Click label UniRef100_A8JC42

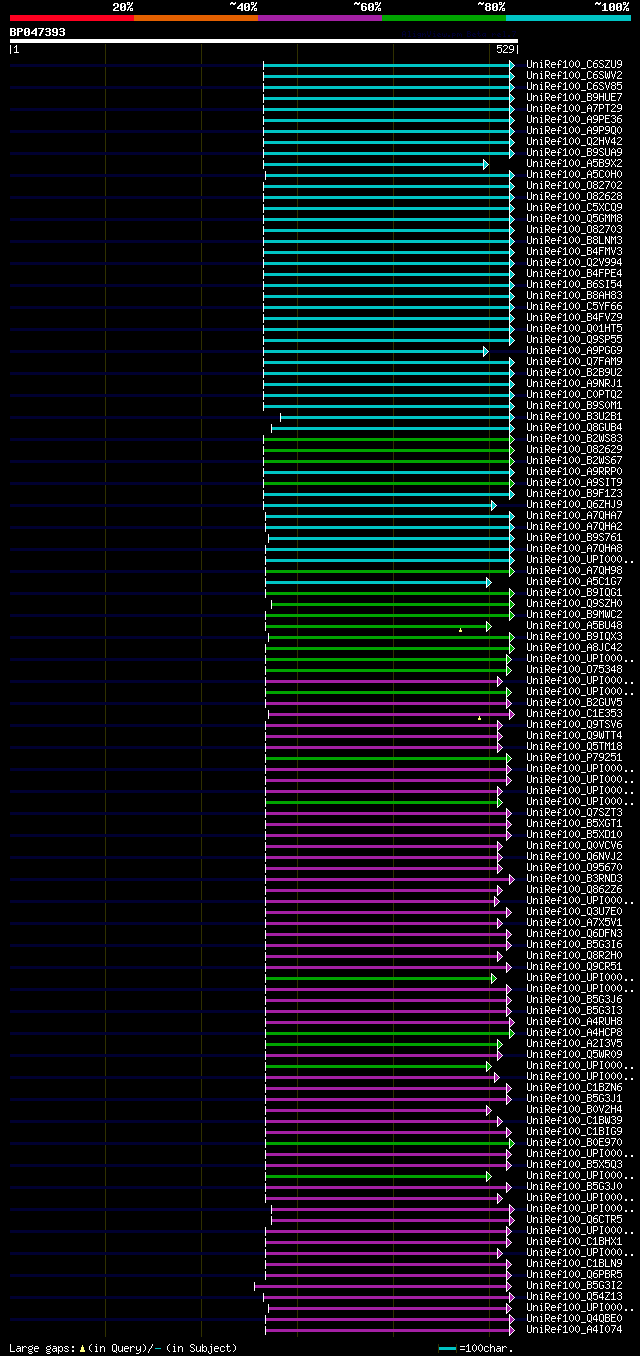pyautogui.click(x=574, y=647)
